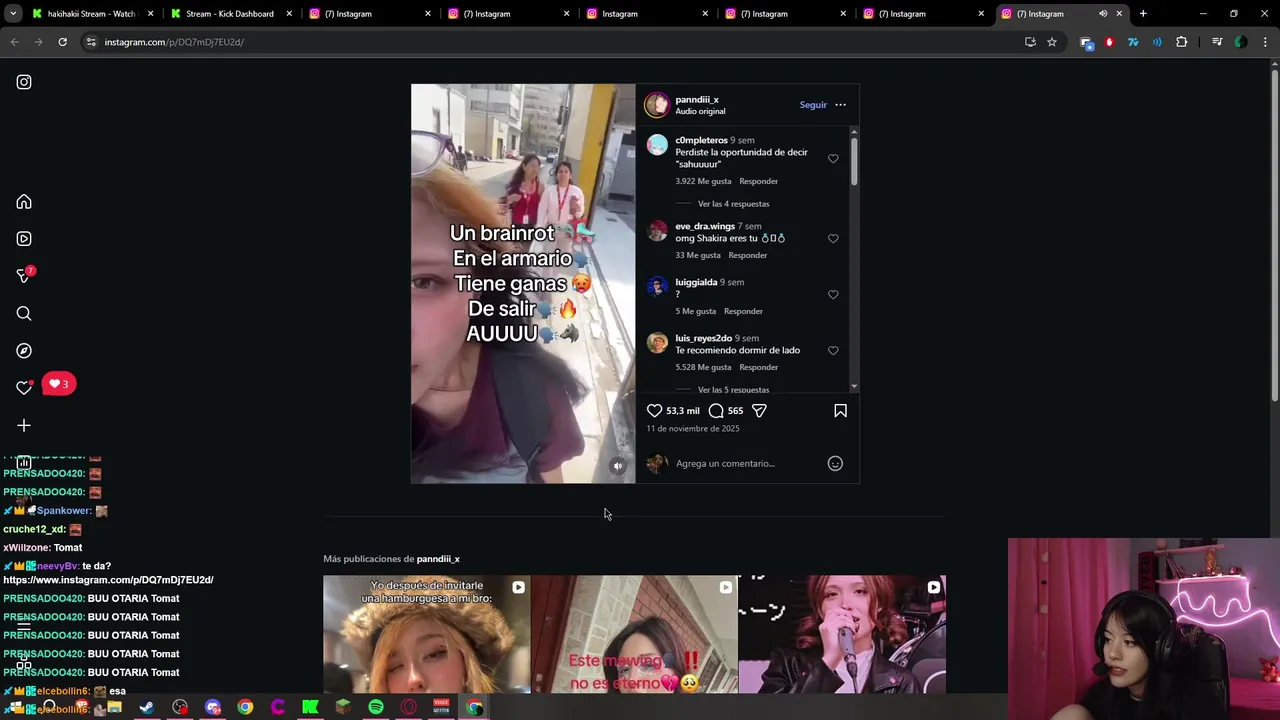The height and width of the screenshot is (720, 1280).
Task: Close the active Instagram tab
Action: [x=1120, y=14]
